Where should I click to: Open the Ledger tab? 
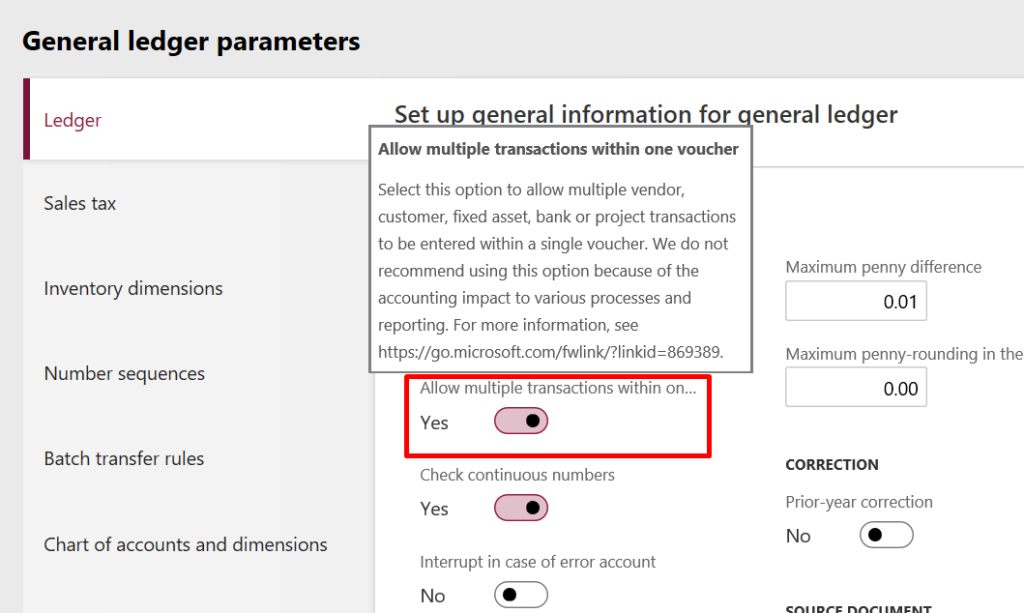point(73,120)
